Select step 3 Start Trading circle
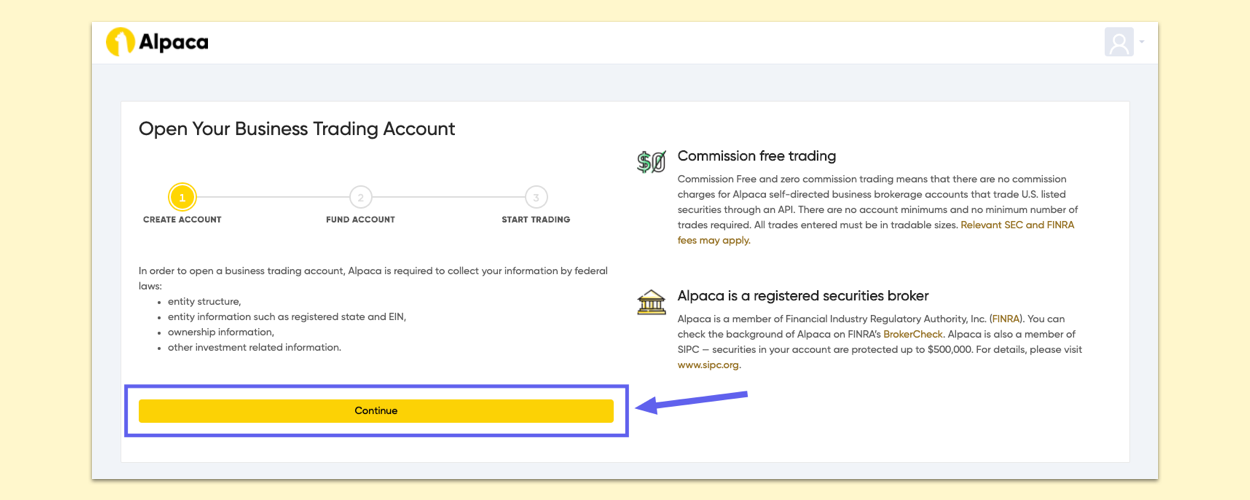Screen dimensions: 1250x500 [x=536, y=197]
